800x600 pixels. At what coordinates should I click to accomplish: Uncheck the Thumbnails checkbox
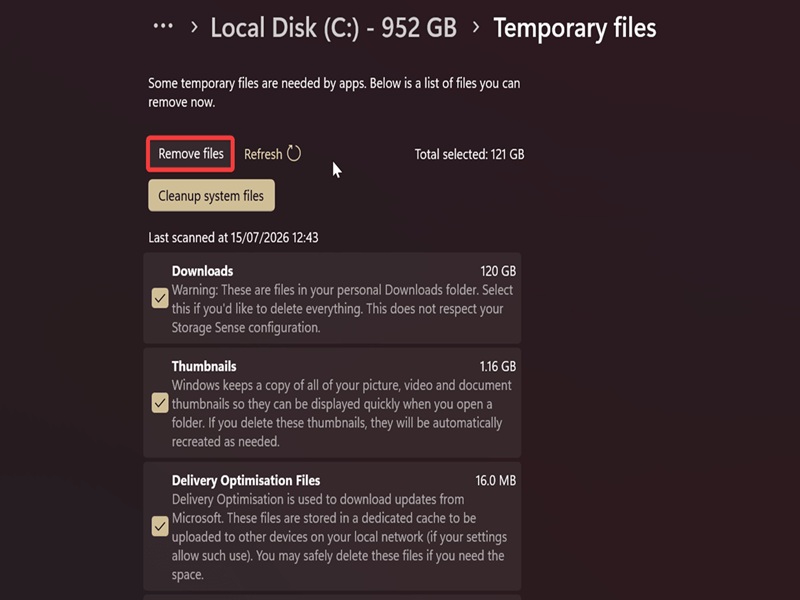point(160,403)
